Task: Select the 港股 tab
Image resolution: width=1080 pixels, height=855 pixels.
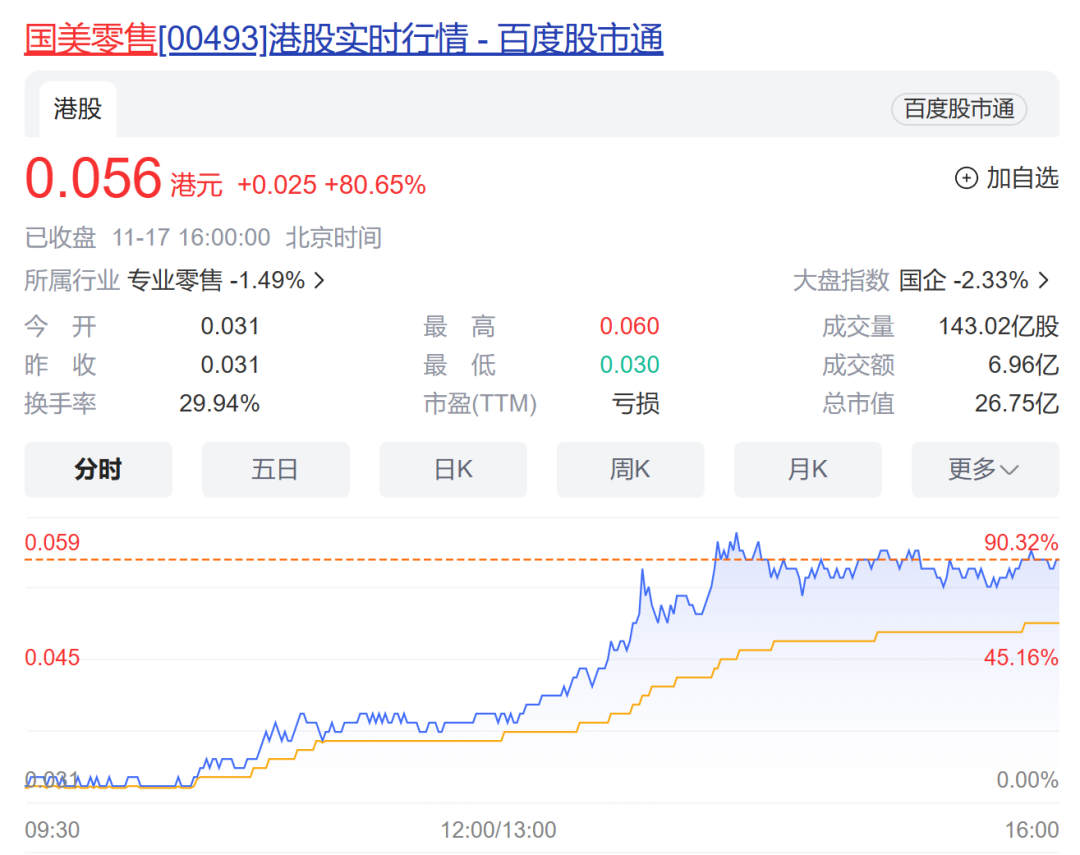Action: click(78, 109)
